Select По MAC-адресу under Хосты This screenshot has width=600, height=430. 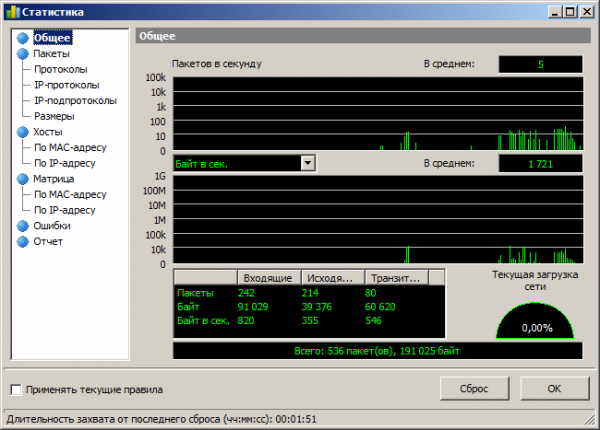(70, 148)
